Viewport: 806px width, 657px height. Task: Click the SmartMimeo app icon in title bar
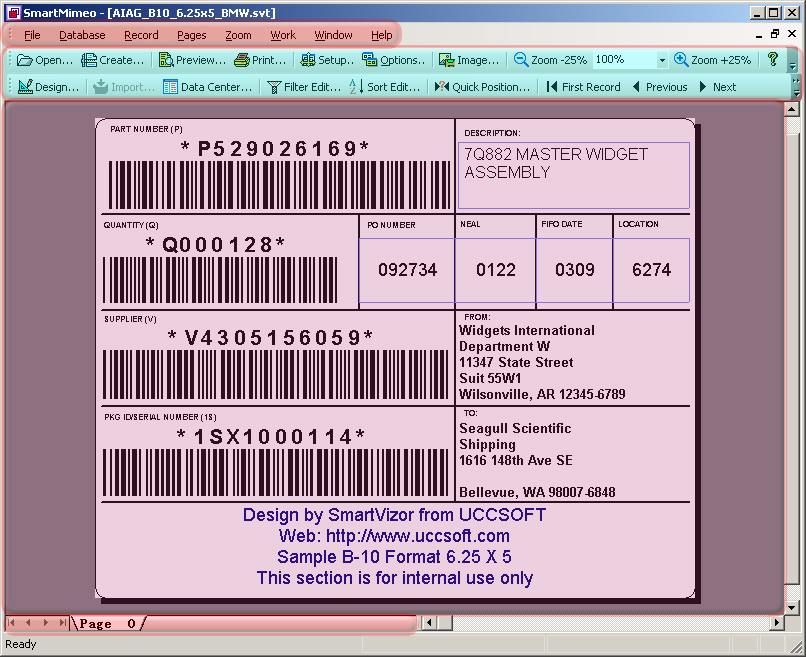point(14,12)
